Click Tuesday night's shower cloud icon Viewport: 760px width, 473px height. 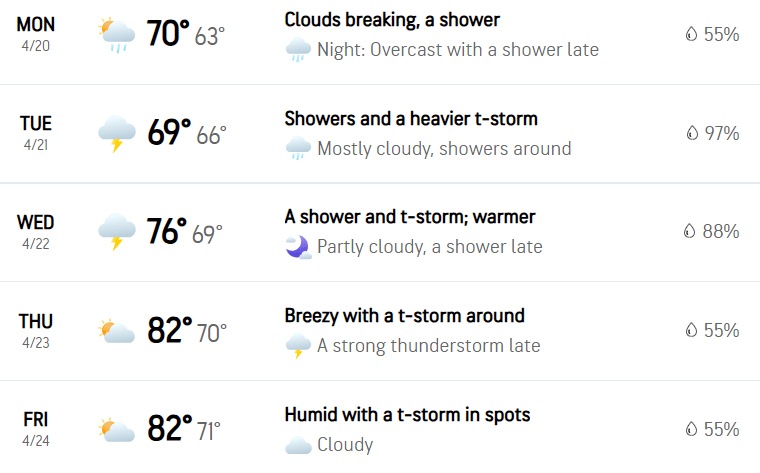(x=298, y=148)
